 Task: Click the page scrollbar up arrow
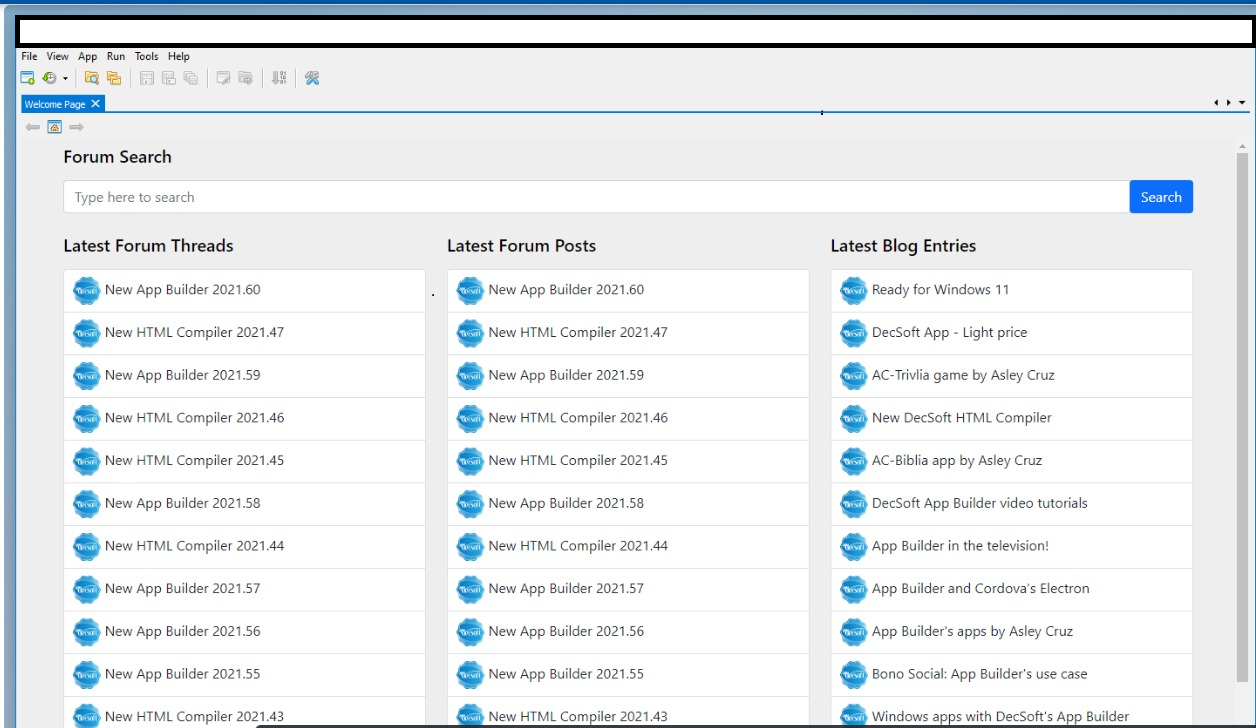[x=1242, y=147]
